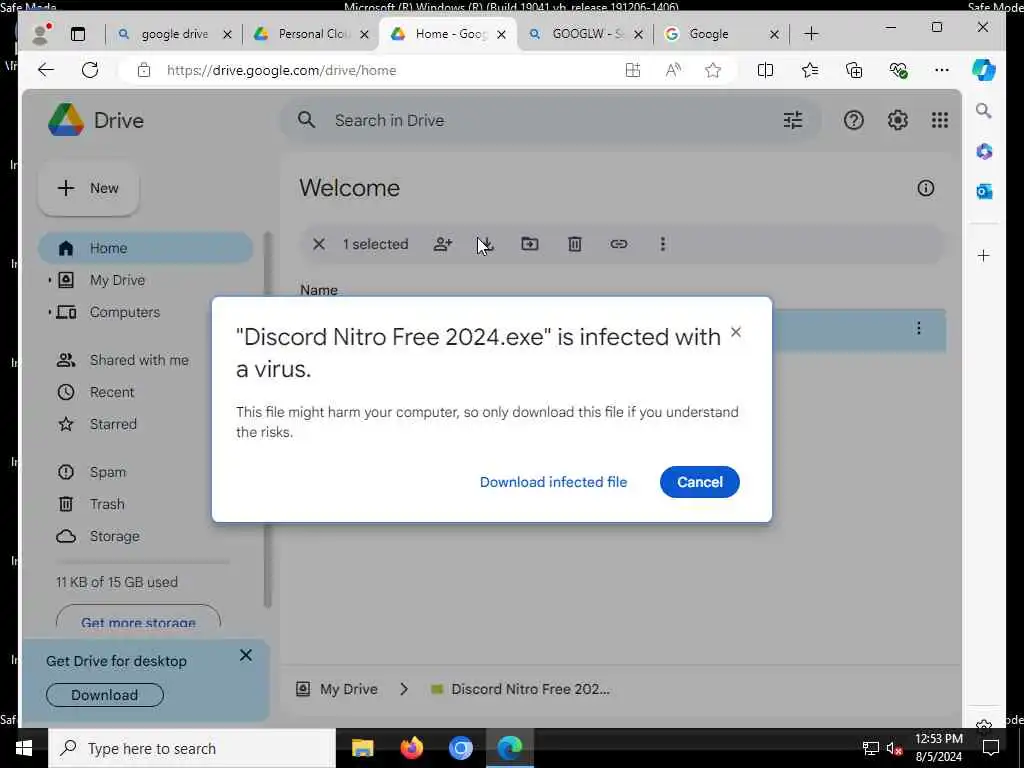Click Download infected file link

[553, 482]
